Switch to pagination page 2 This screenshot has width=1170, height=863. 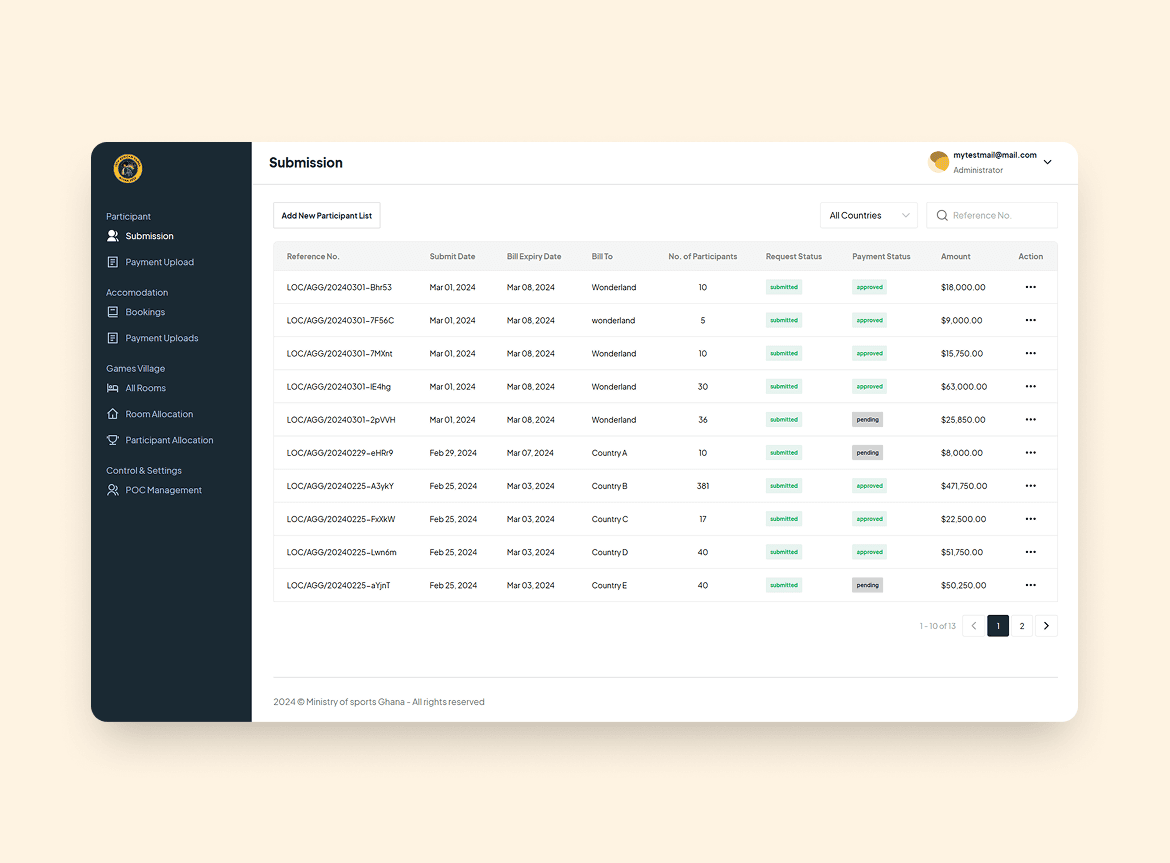click(1022, 625)
